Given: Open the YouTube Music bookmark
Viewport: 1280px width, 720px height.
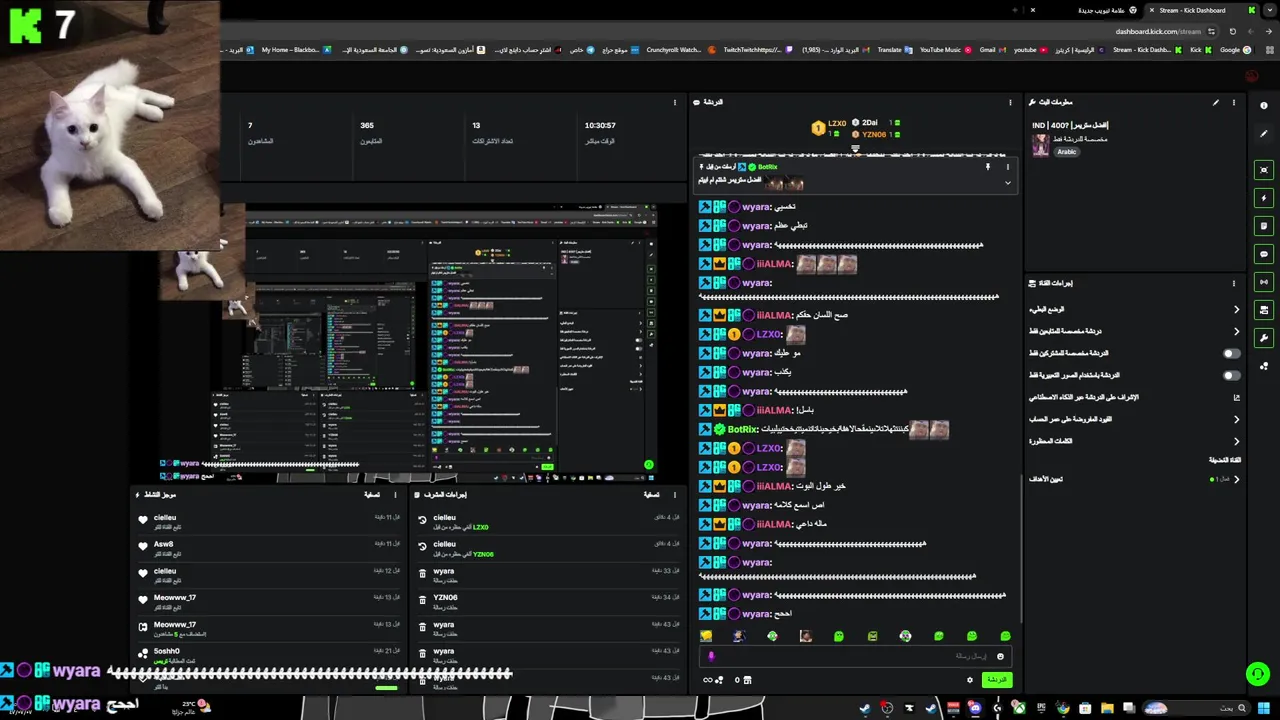Looking at the screenshot, I should [x=945, y=50].
